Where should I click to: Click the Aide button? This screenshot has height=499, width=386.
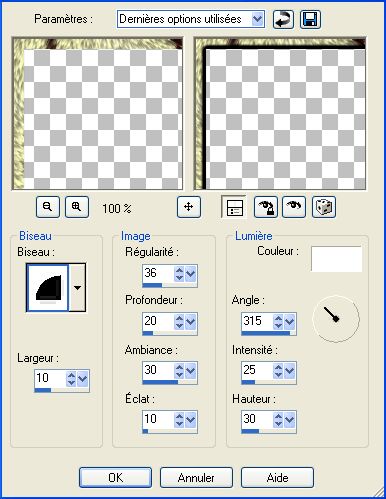click(x=277, y=478)
